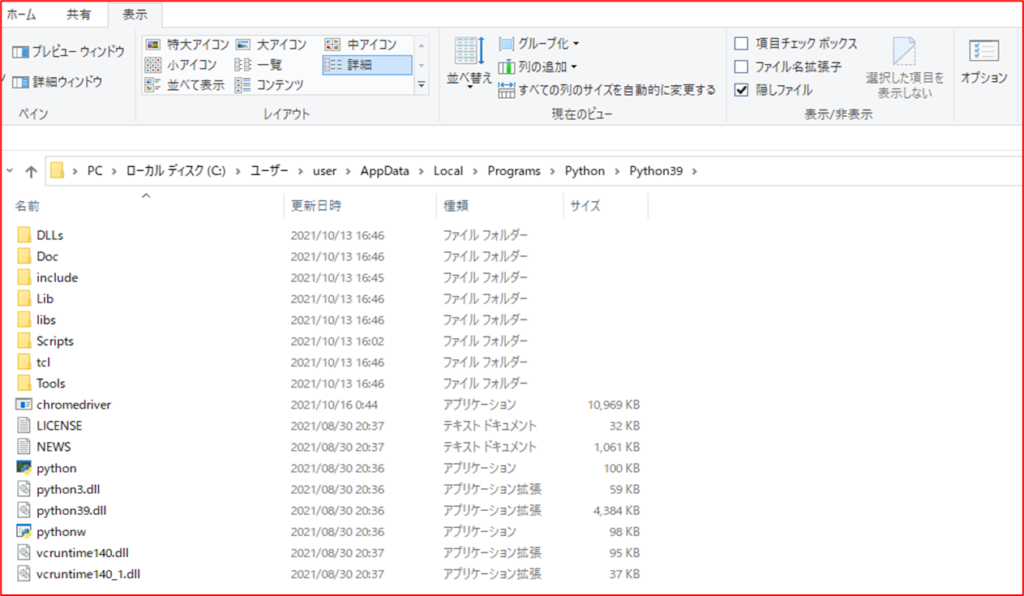
Task: Open the Add columns (列の追加) dropdown
Action: (x=538, y=67)
